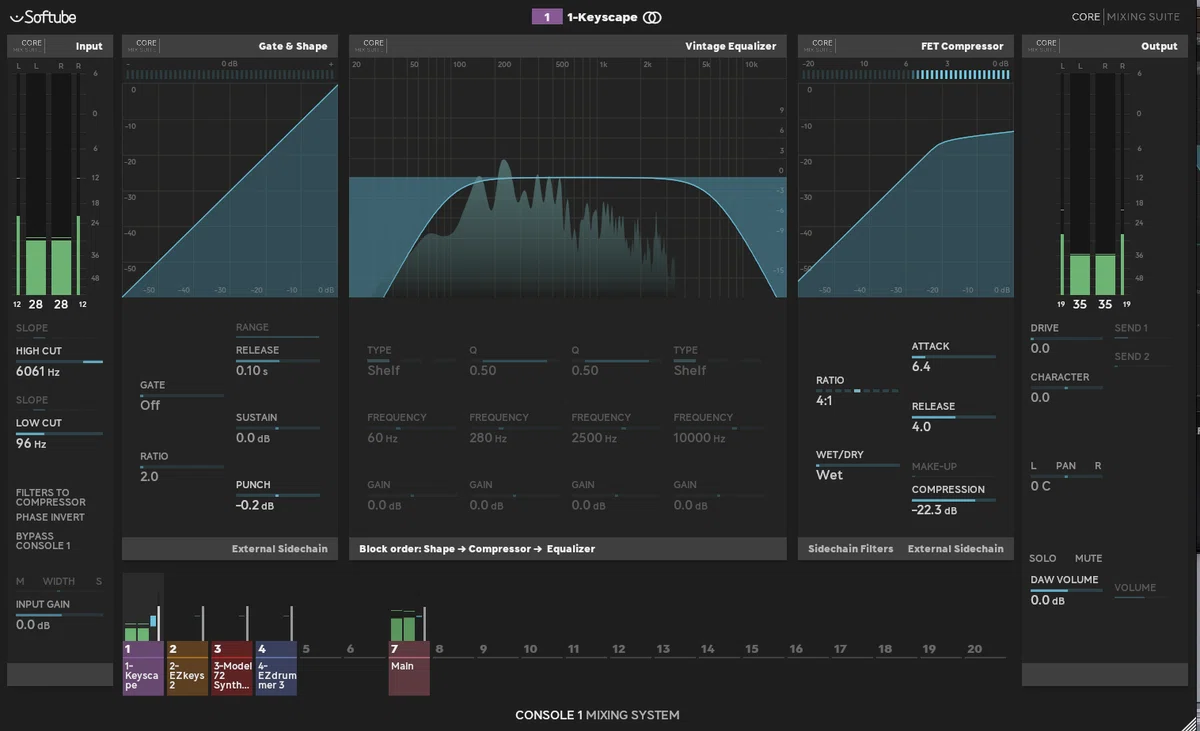Adjust the Input Gain slider
Viewport: 1200px width, 731px height.
click(59, 615)
